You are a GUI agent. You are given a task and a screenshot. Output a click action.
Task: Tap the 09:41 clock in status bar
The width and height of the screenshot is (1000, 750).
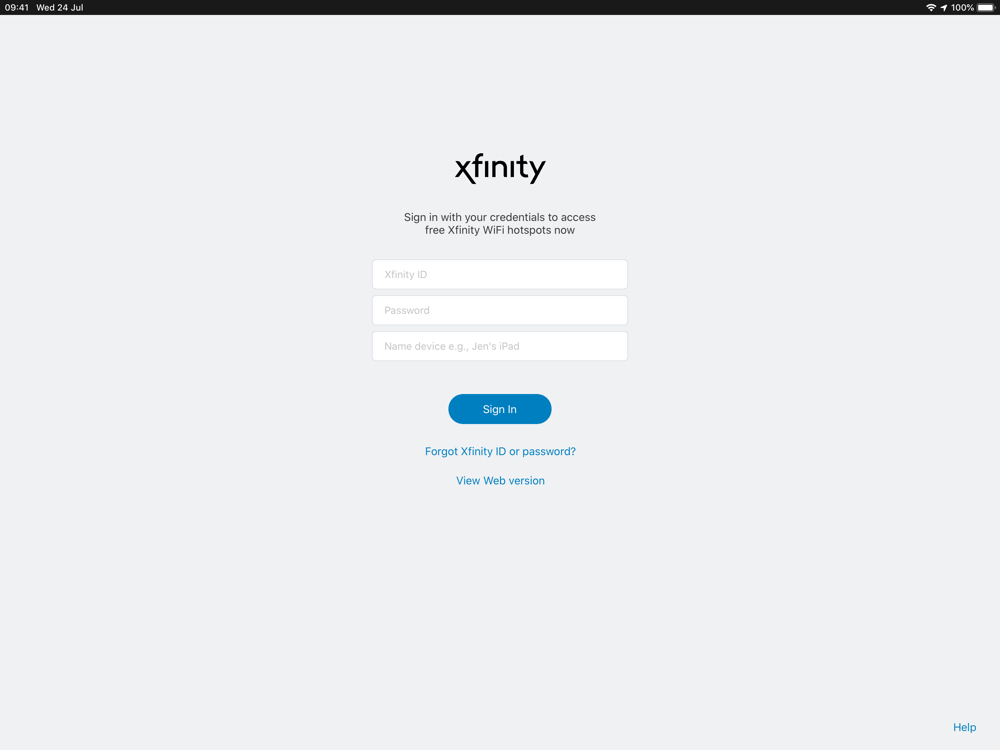point(17,8)
